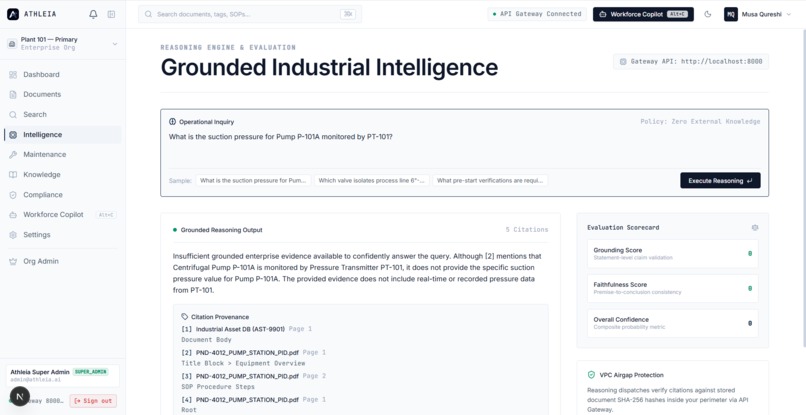Click the Knowledge book icon
This screenshot has height=415, width=806.
(x=13, y=175)
